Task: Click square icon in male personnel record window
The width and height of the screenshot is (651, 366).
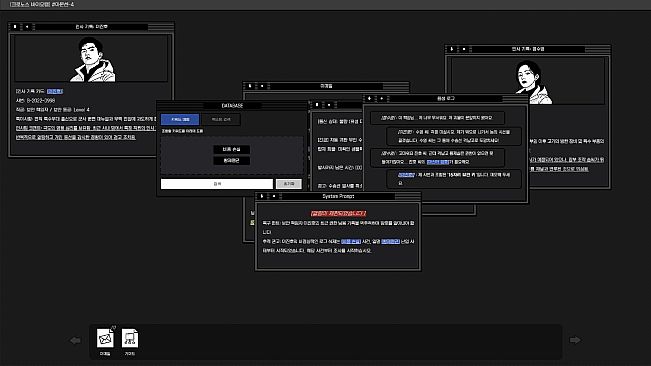Action: point(27,27)
